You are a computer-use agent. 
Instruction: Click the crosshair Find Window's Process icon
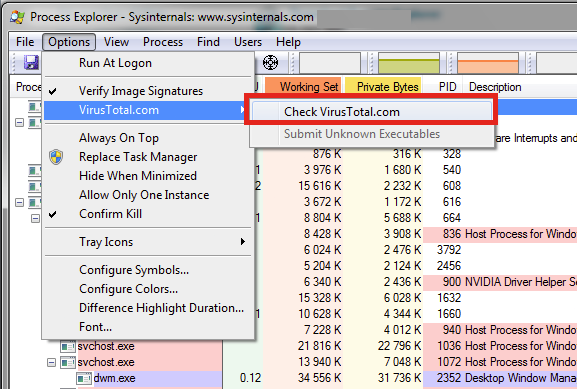(270, 63)
